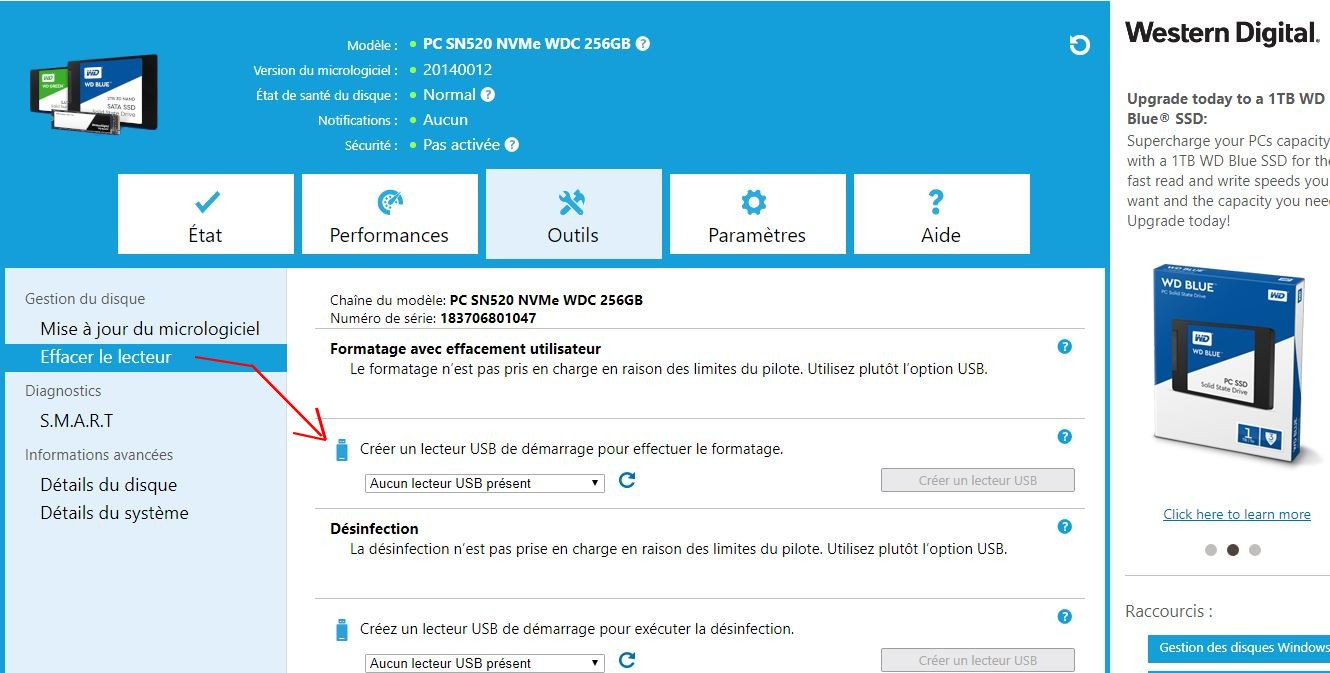Screen dimensions: 1330x673
Task: Click the tools icon of Outils tab
Action: [572, 203]
